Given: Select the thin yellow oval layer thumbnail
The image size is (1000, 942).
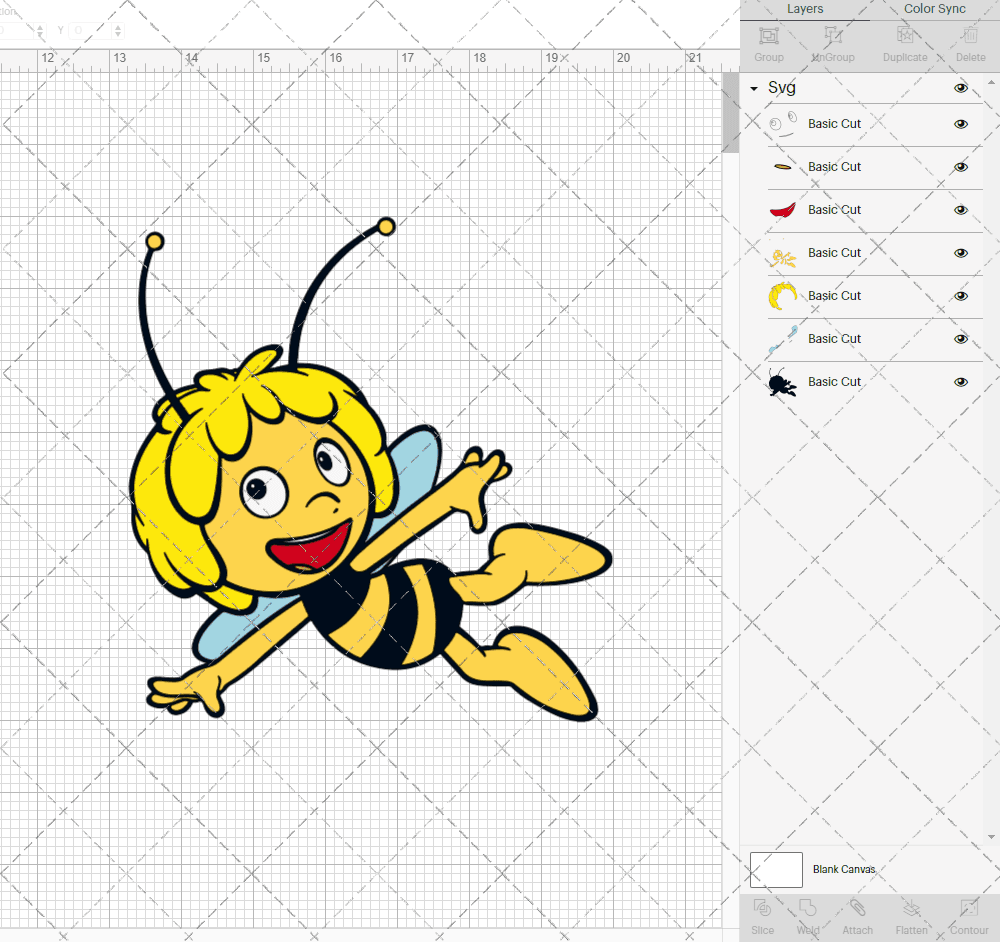Looking at the screenshot, I should [783, 166].
